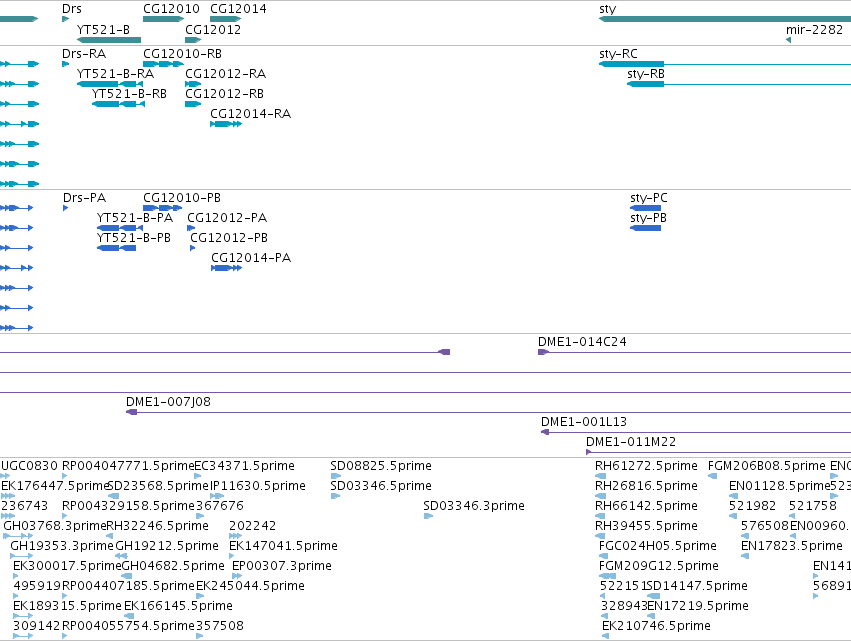Open protein YT521-B-PA
Viewport: 851px width, 641px height.
coord(120,228)
